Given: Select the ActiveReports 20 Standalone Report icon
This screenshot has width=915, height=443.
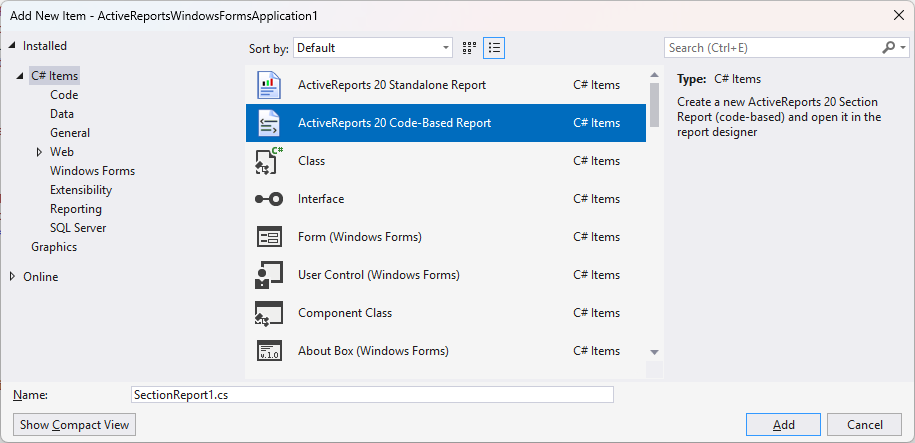Looking at the screenshot, I should point(269,85).
